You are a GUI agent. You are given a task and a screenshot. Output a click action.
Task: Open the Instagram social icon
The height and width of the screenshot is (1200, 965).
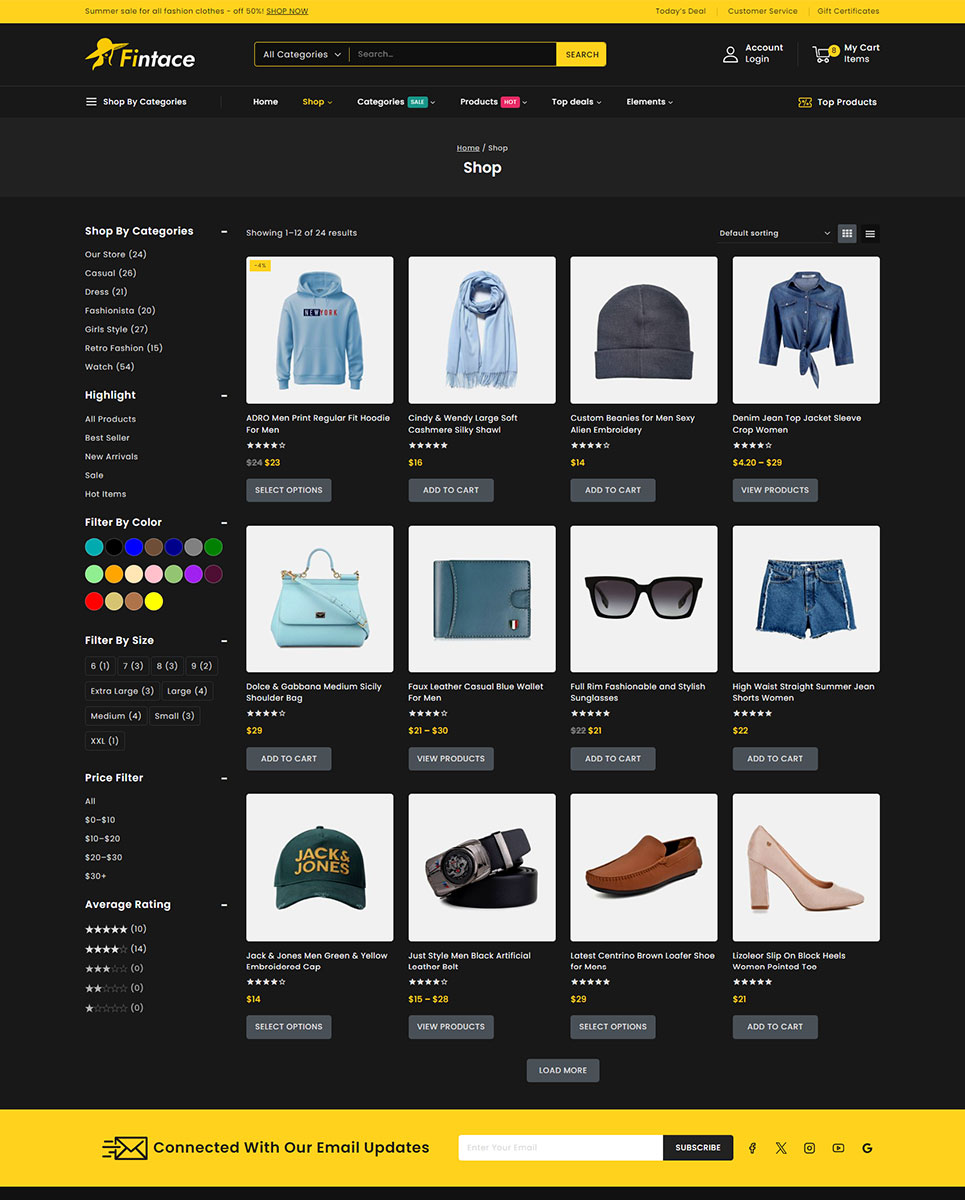809,1148
